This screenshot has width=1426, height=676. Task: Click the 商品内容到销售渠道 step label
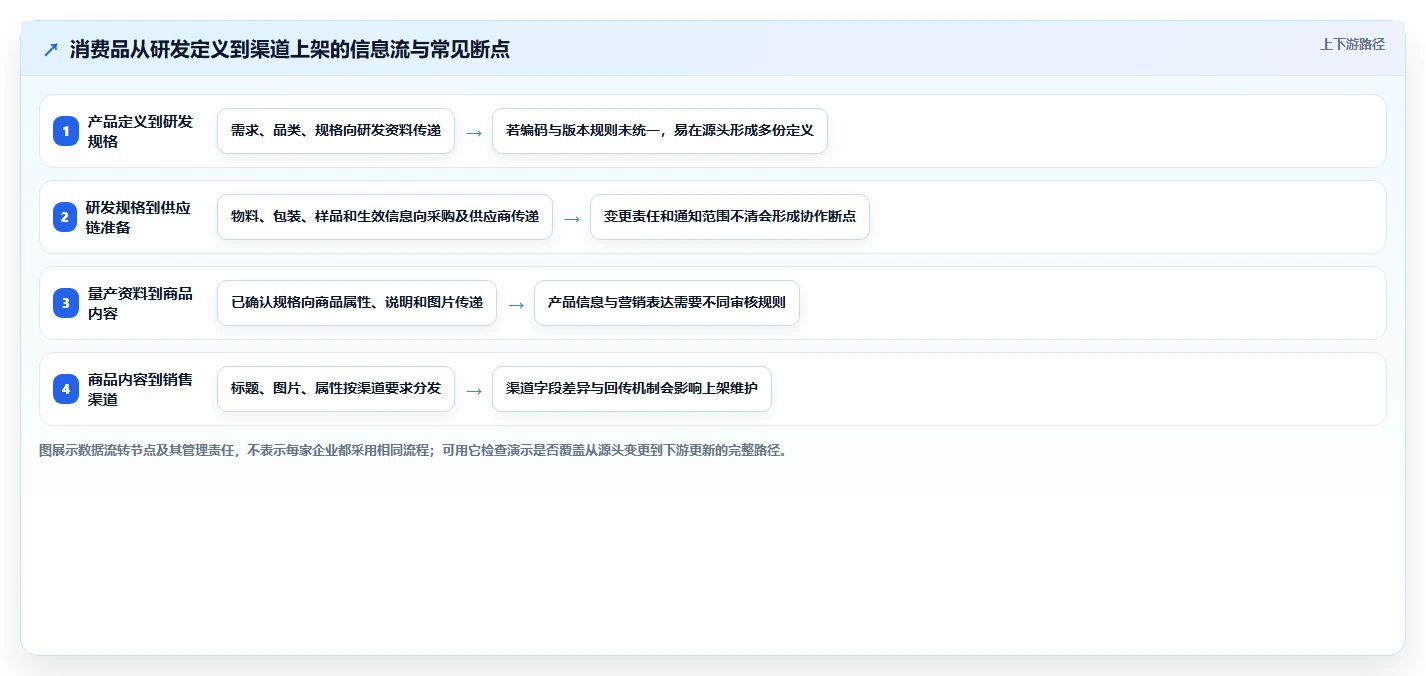[x=140, y=389]
